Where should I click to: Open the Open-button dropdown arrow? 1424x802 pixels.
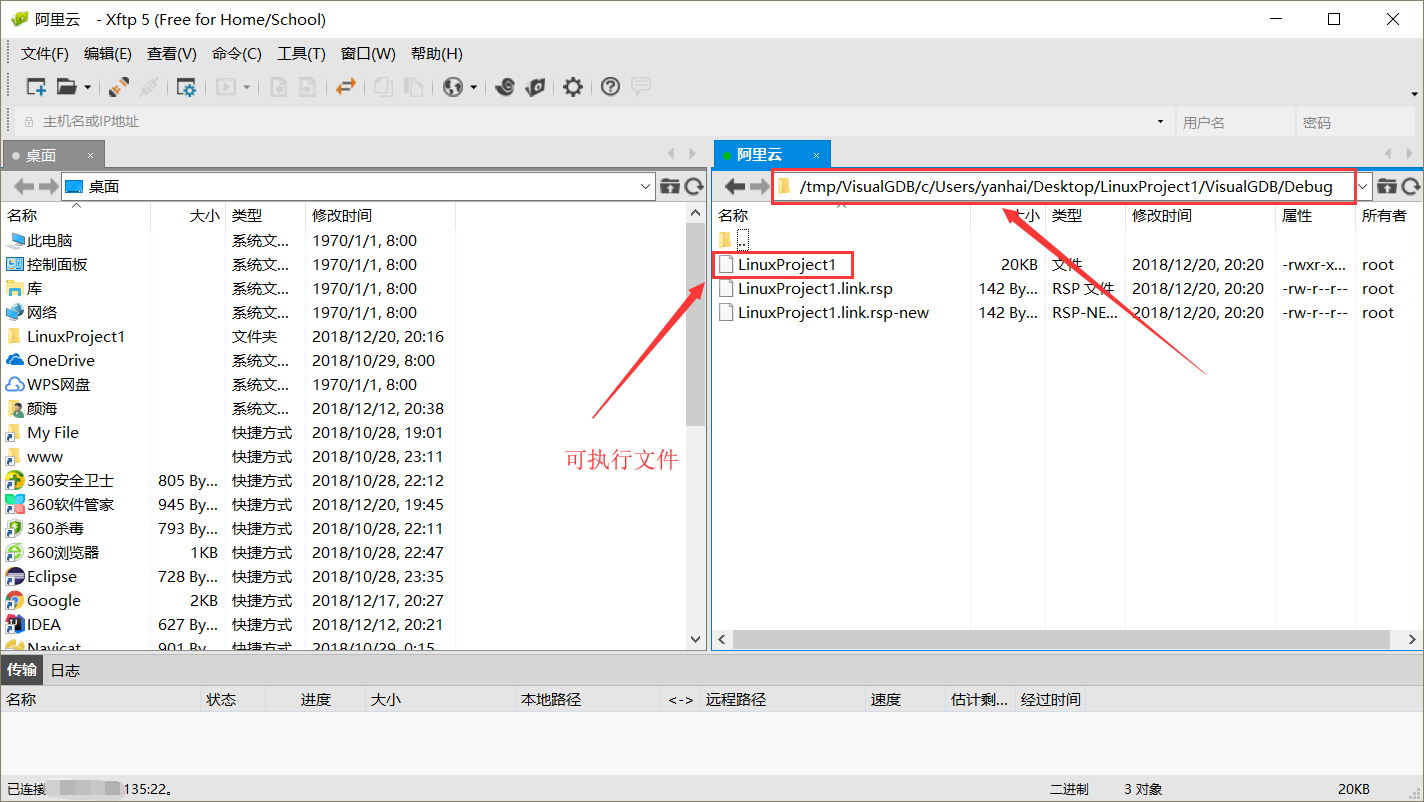tap(88, 87)
